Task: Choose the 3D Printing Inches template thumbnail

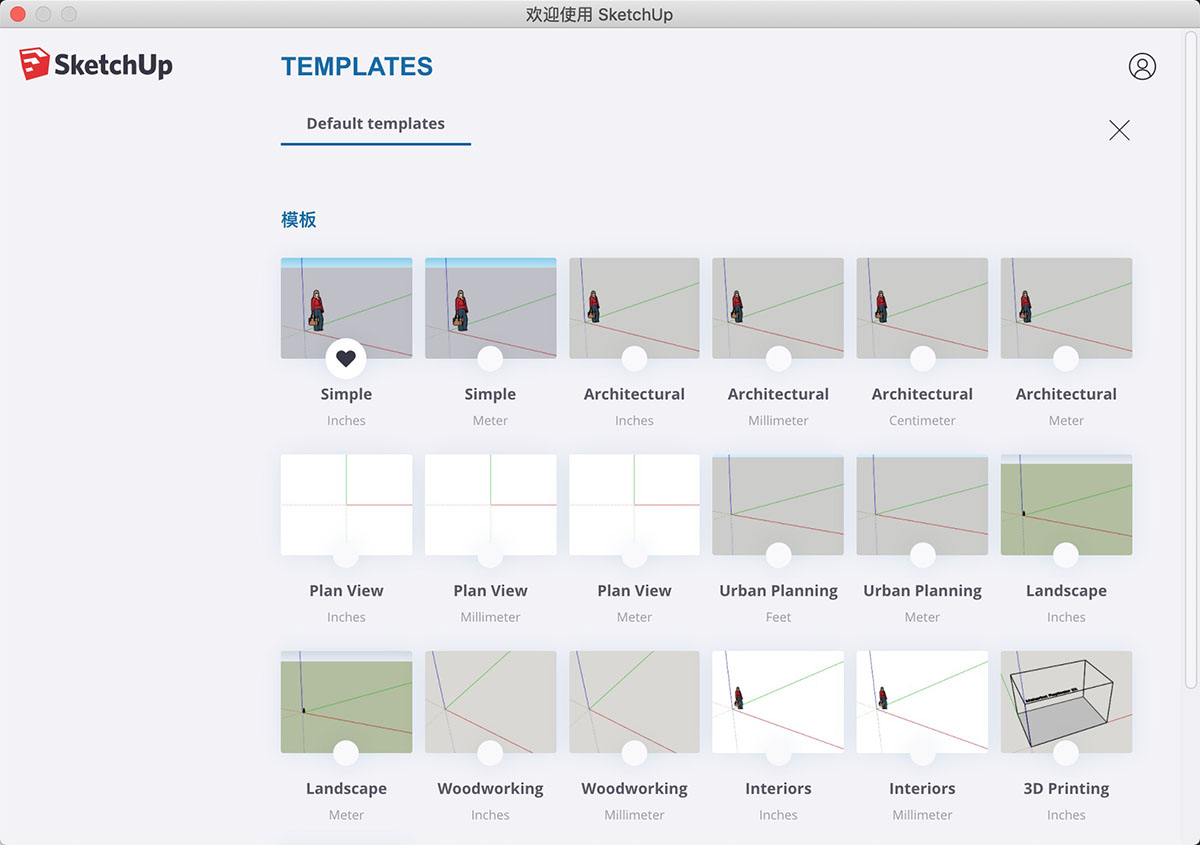Action: [x=1066, y=700]
